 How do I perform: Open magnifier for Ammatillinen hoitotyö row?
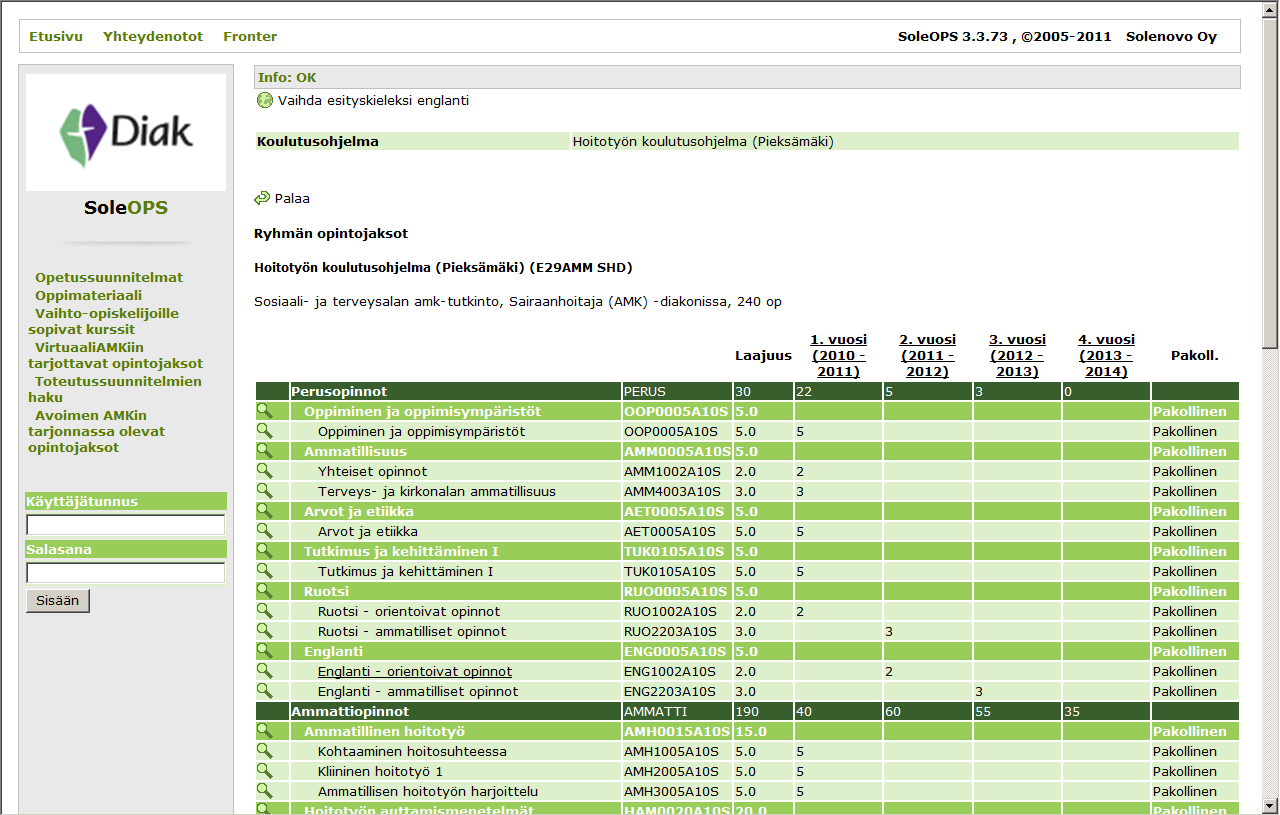tap(265, 731)
